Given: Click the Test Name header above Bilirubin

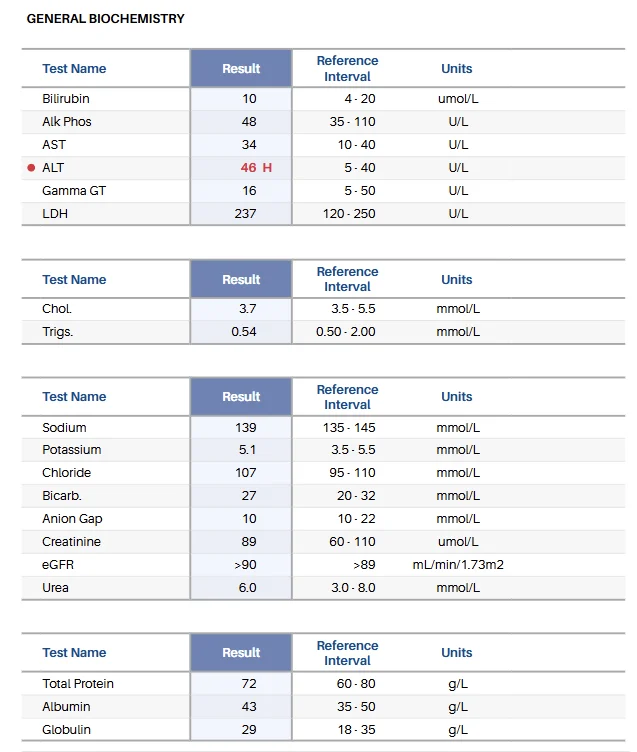Looking at the screenshot, I should (x=74, y=69).
